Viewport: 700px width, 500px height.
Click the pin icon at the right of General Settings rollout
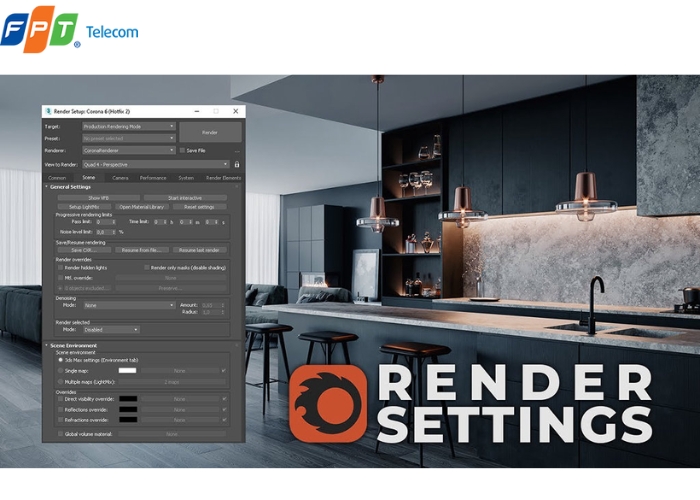237,187
